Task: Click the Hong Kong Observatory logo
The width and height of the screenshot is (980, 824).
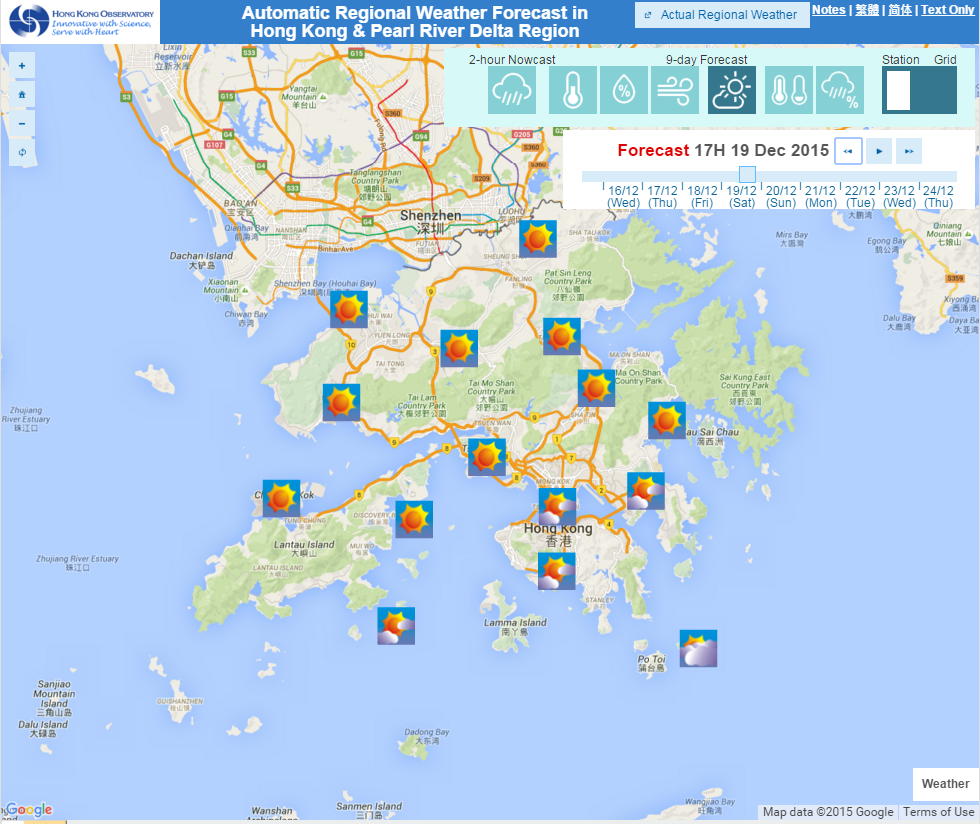Action: [x=79, y=20]
